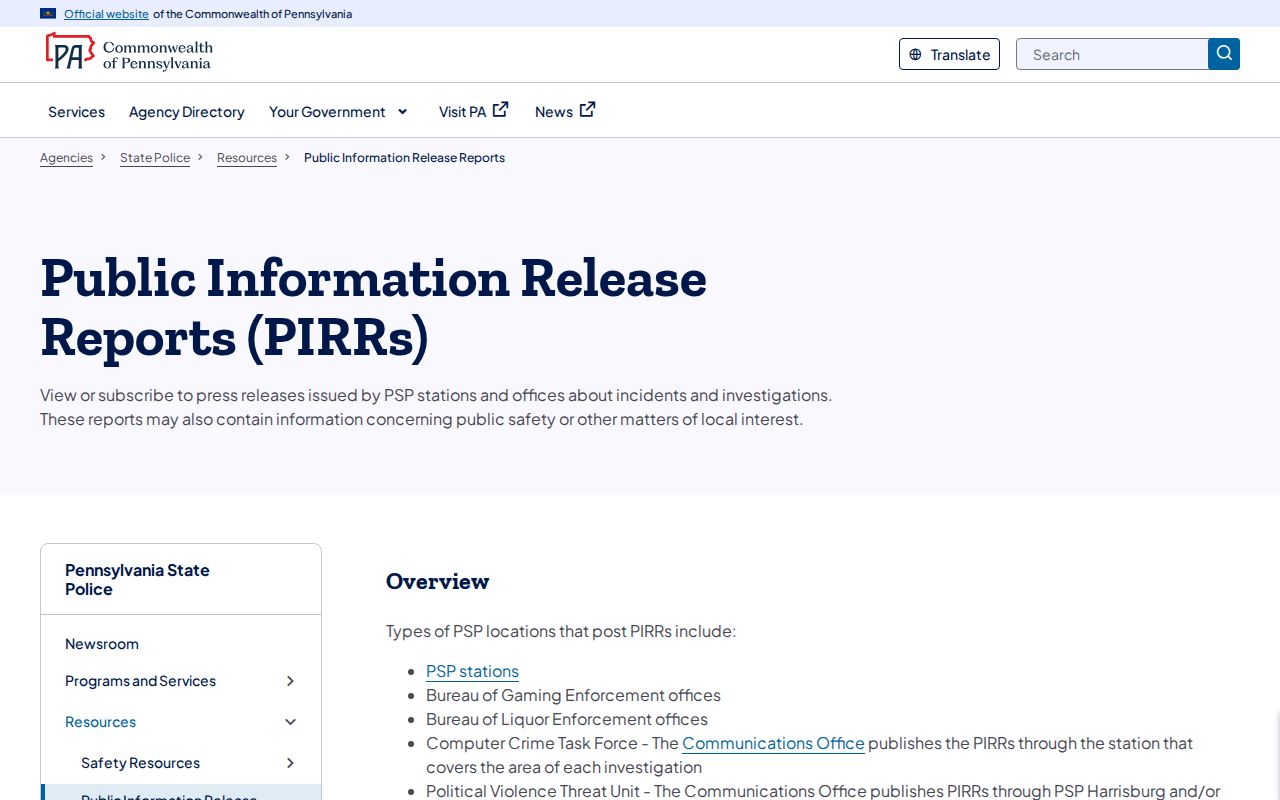Open Safety Resources in sidebar
The width and height of the screenshot is (1280, 800).
tap(140, 763)
